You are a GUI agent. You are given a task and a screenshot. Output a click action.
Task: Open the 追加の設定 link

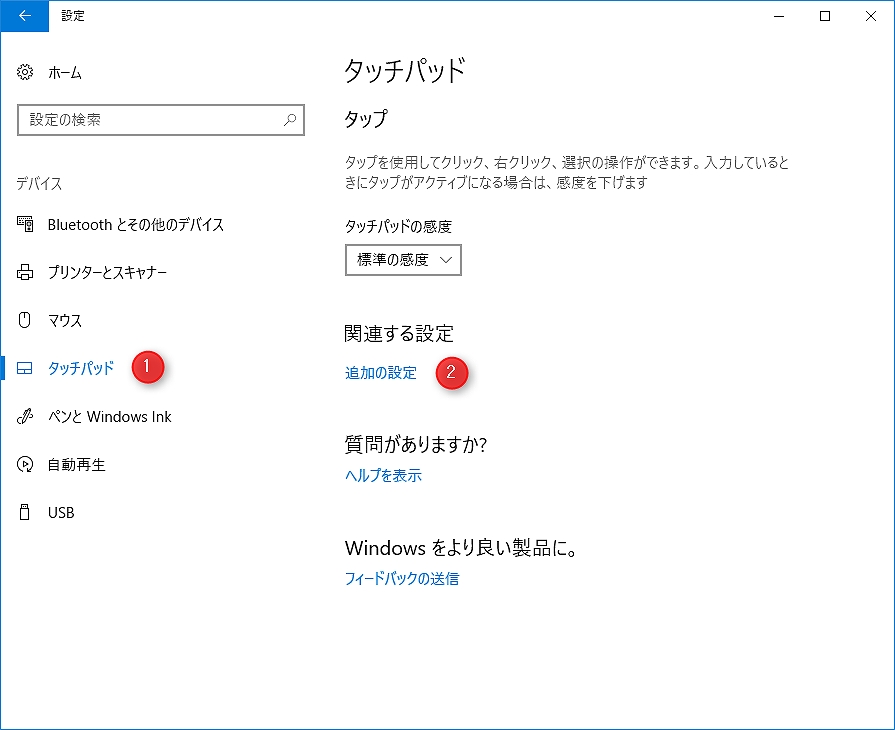(x=380, y=373)
